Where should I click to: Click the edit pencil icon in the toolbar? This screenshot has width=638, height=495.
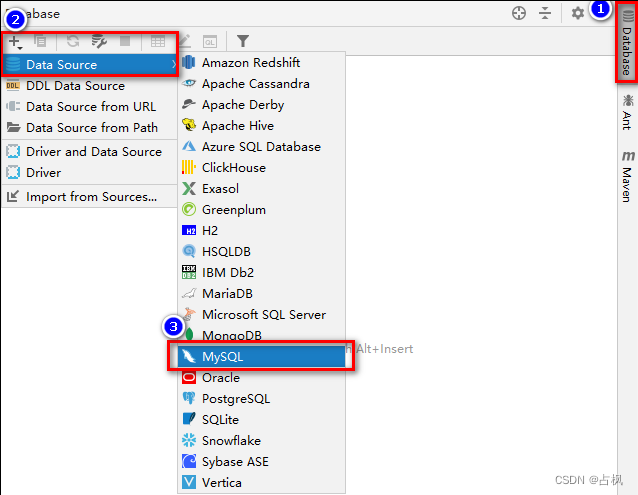coord(184,41)
